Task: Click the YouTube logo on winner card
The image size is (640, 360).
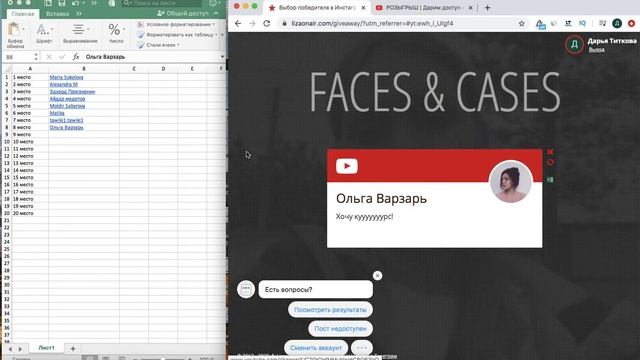Action: [x=347, y=166]
